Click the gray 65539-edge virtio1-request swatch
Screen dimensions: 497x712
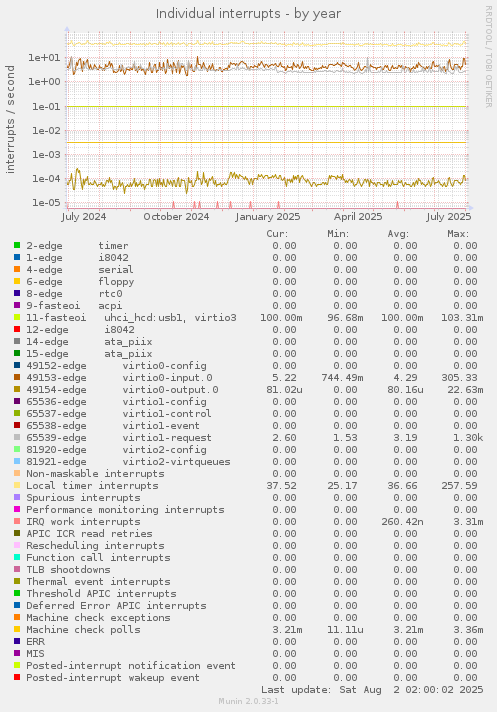pyautogui.click(x=17, y=437)
